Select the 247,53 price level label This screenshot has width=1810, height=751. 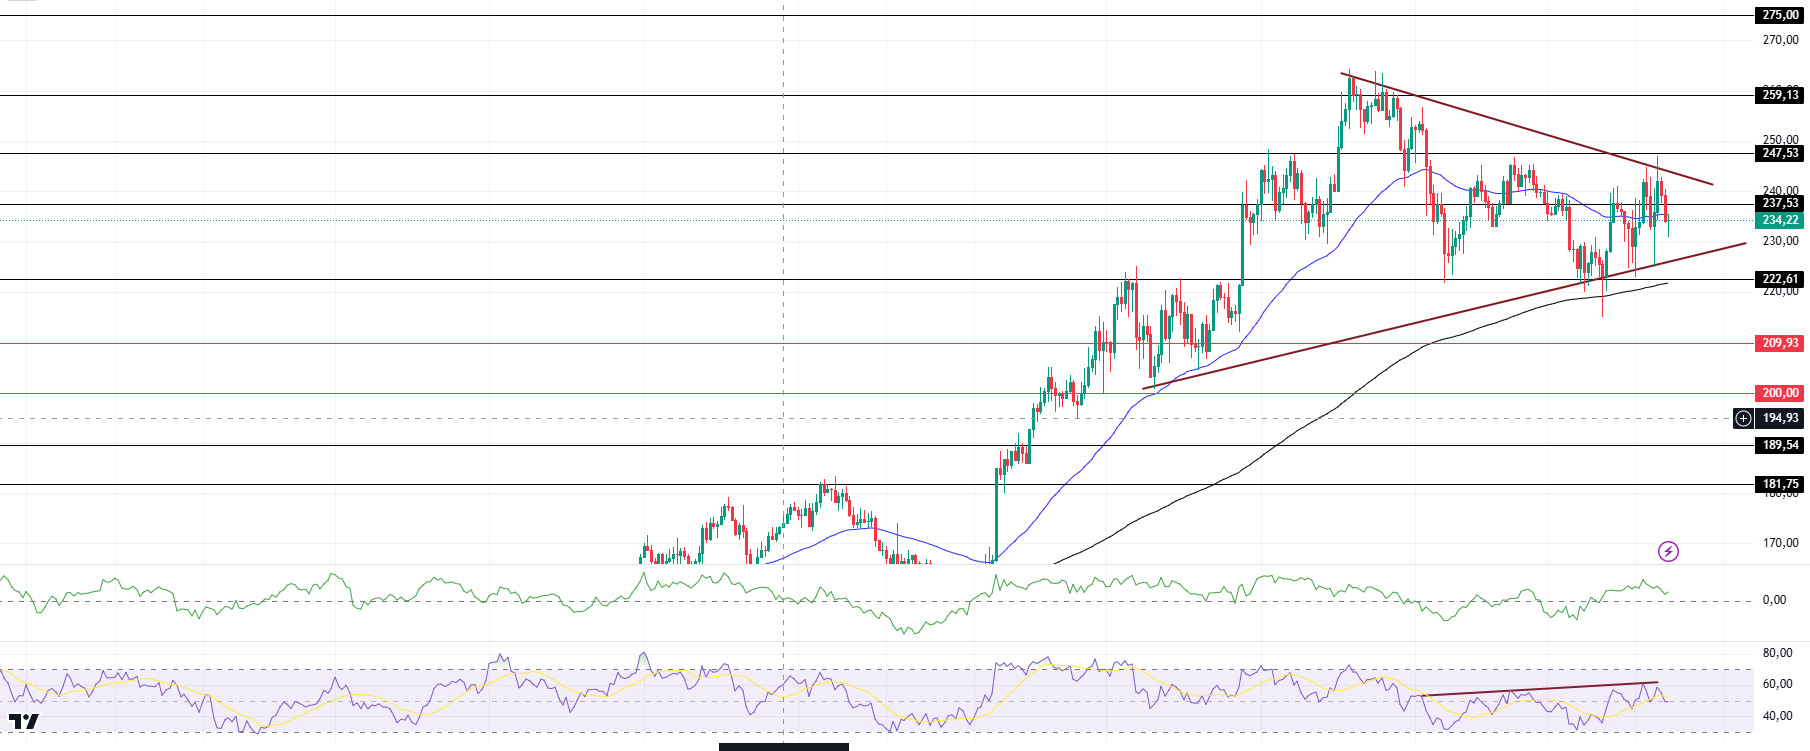(1780, 153)
